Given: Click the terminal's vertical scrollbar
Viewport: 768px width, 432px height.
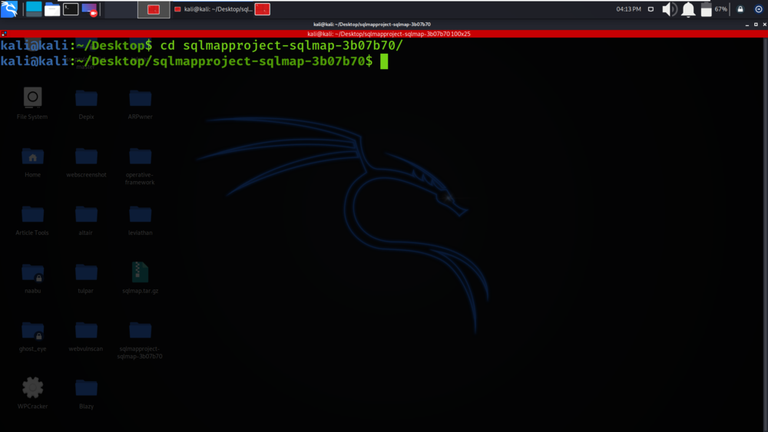Looking at the screenshot, I should (765, 235).
